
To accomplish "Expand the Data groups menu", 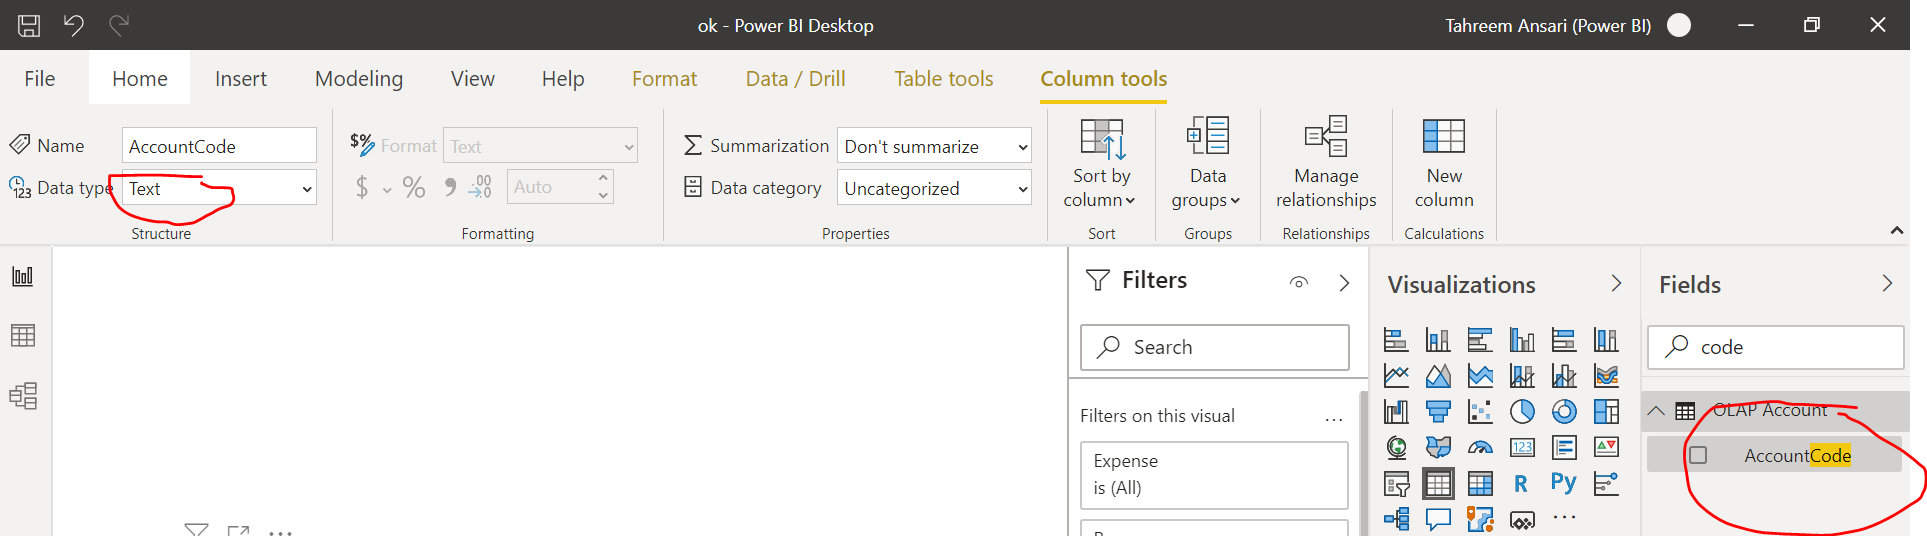I will pos(1207,163).
